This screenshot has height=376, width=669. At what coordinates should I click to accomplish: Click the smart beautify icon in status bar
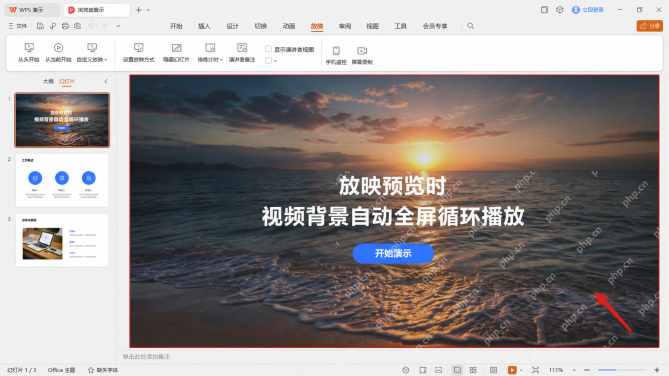pyautogui.click(x=406, y=370)
